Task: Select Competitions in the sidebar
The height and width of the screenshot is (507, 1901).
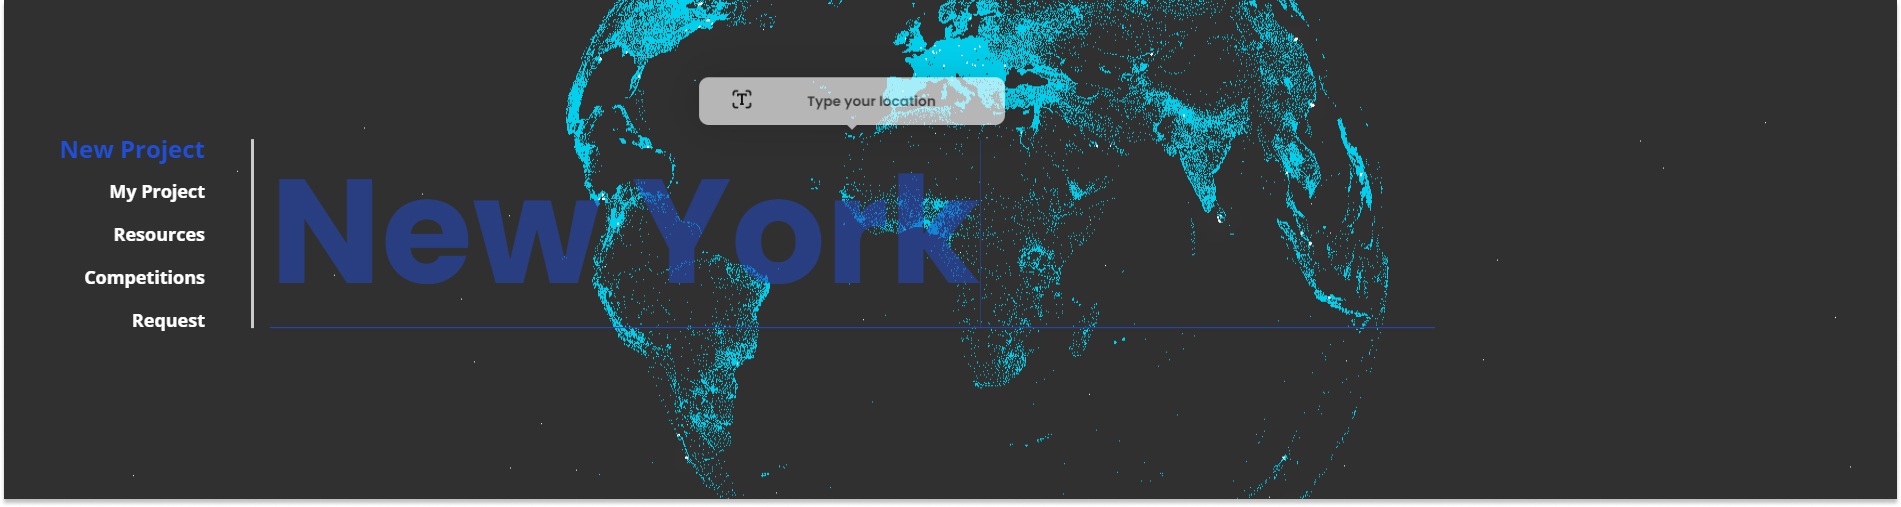Action: point(144,278)
